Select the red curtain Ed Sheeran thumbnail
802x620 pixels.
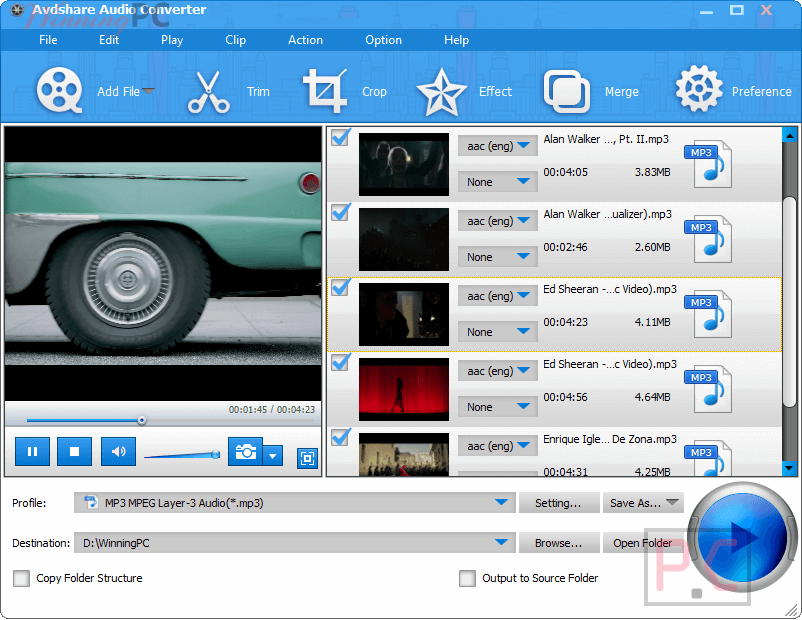(x=404, y=389)
